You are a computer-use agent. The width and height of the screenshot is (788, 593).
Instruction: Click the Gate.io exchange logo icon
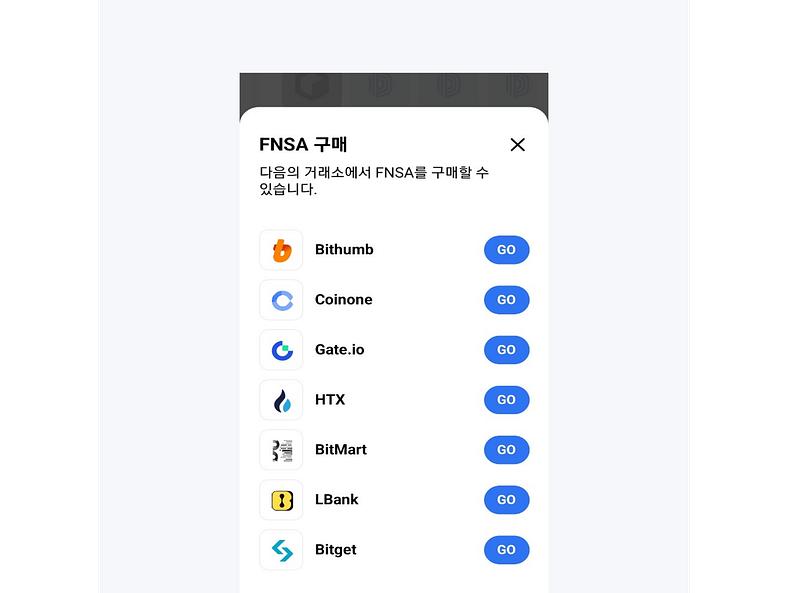(x=281, y=350)
